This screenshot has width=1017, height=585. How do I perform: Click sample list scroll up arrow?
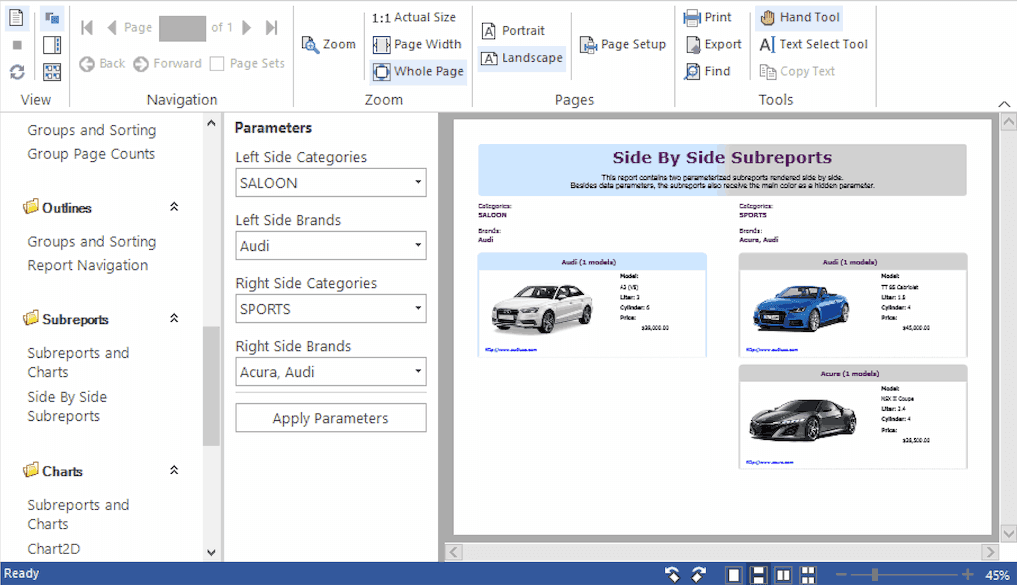tap(211, 123)
